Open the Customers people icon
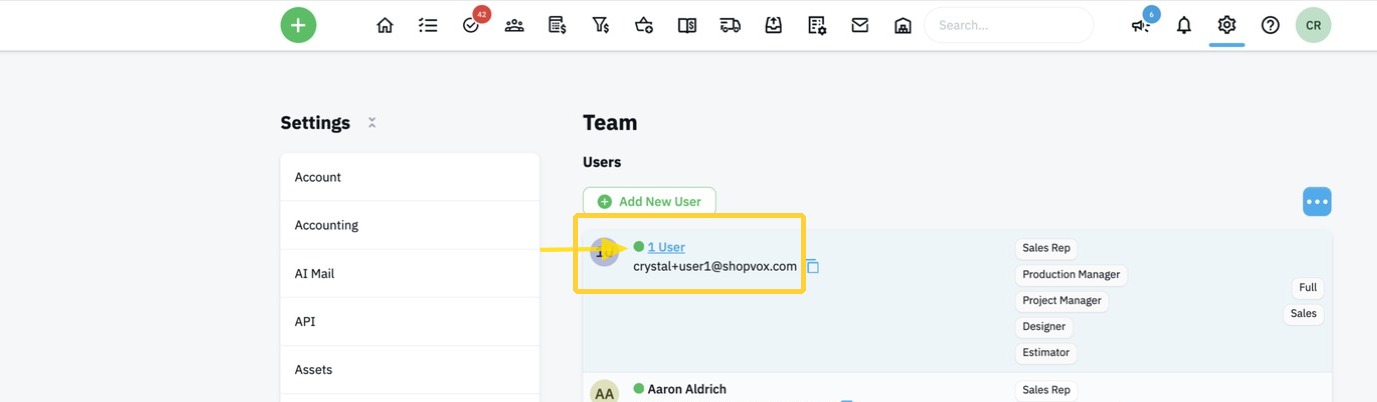This screenshot has width=1377, height=402. coord(515,26)
